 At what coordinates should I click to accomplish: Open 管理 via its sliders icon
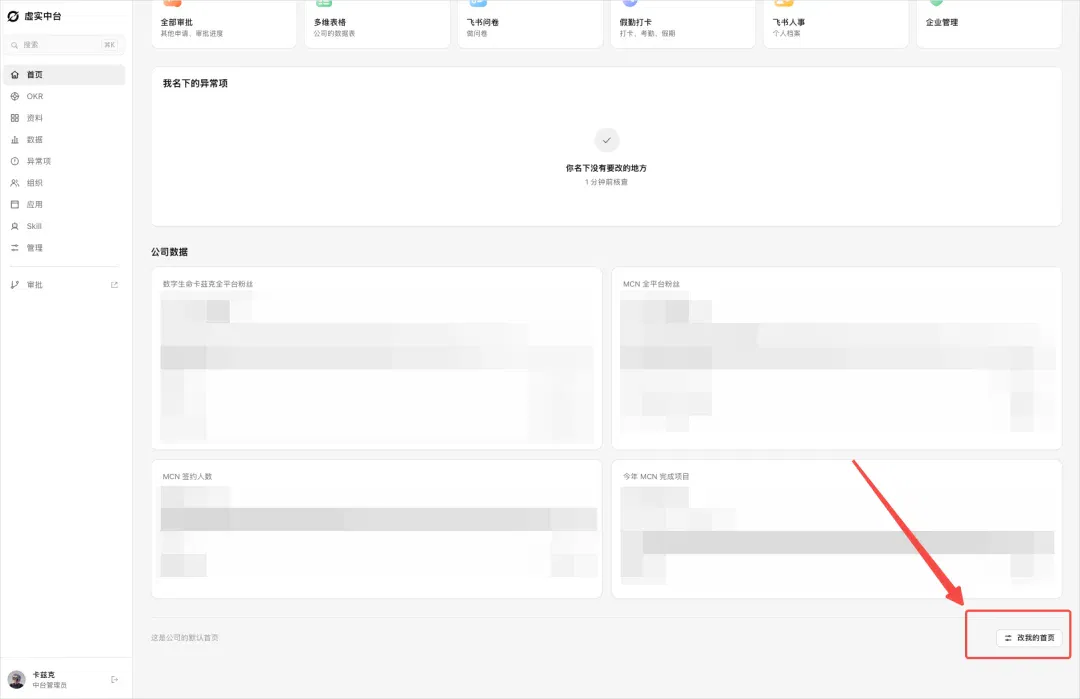pyautogui.click(x=14, y=248)
